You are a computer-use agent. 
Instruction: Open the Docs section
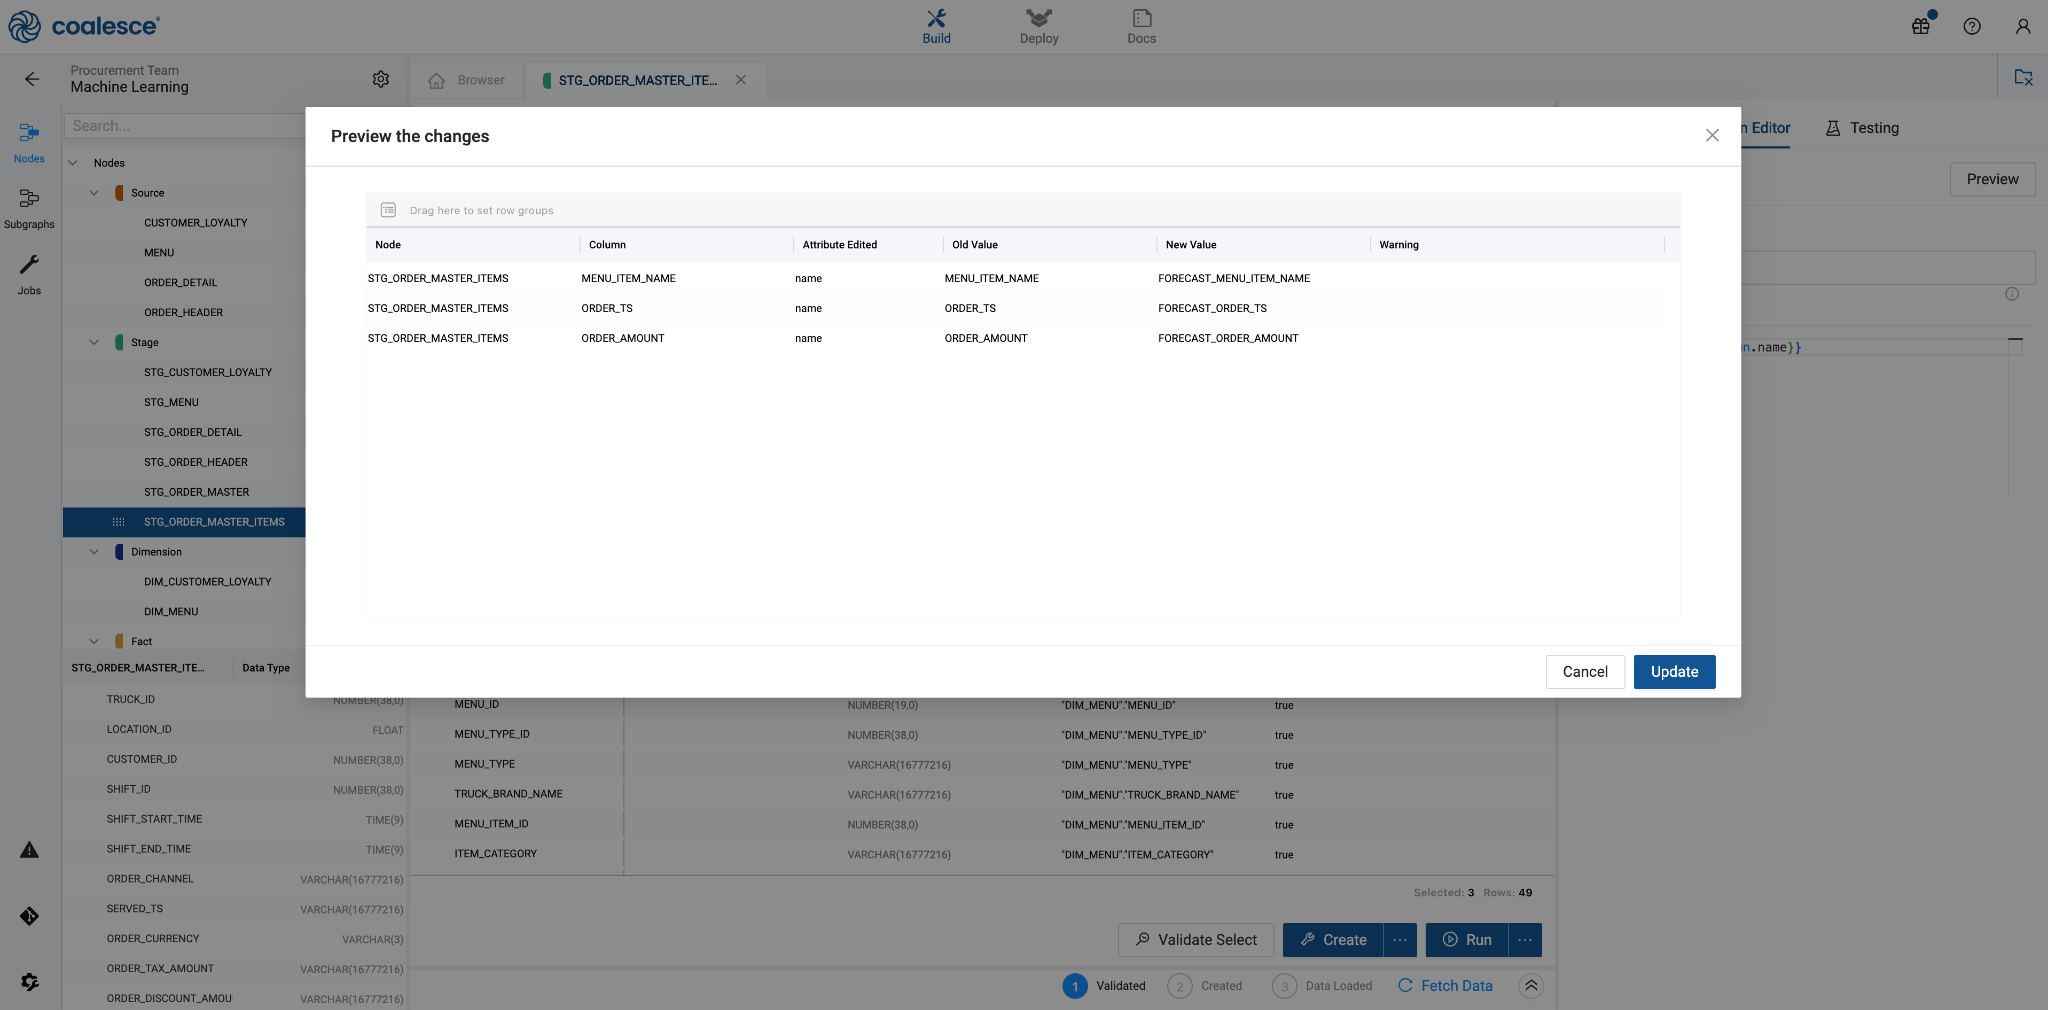point(1141,27)
